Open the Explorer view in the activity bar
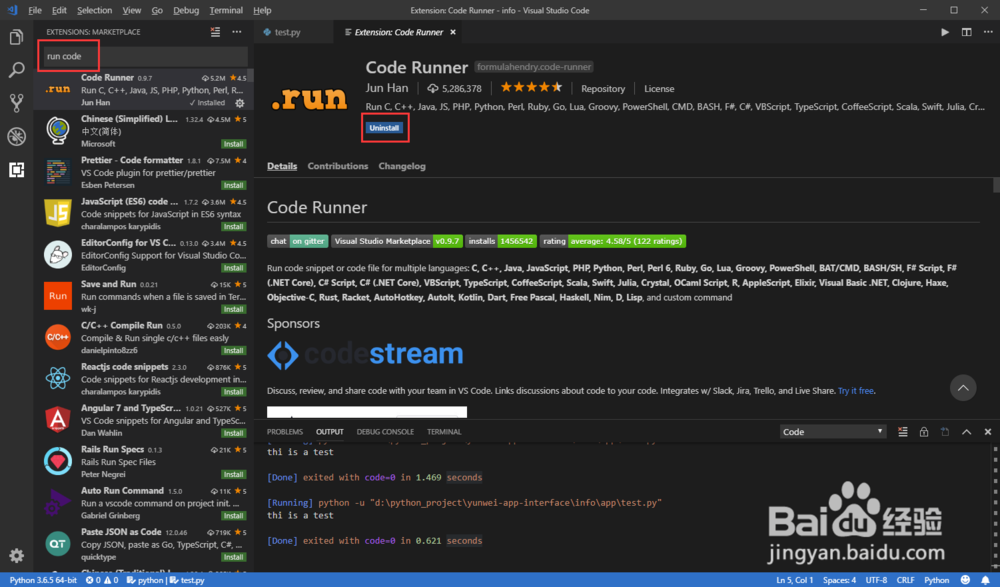This screenshot has height=587, width=1000. [x=15, y=36]
